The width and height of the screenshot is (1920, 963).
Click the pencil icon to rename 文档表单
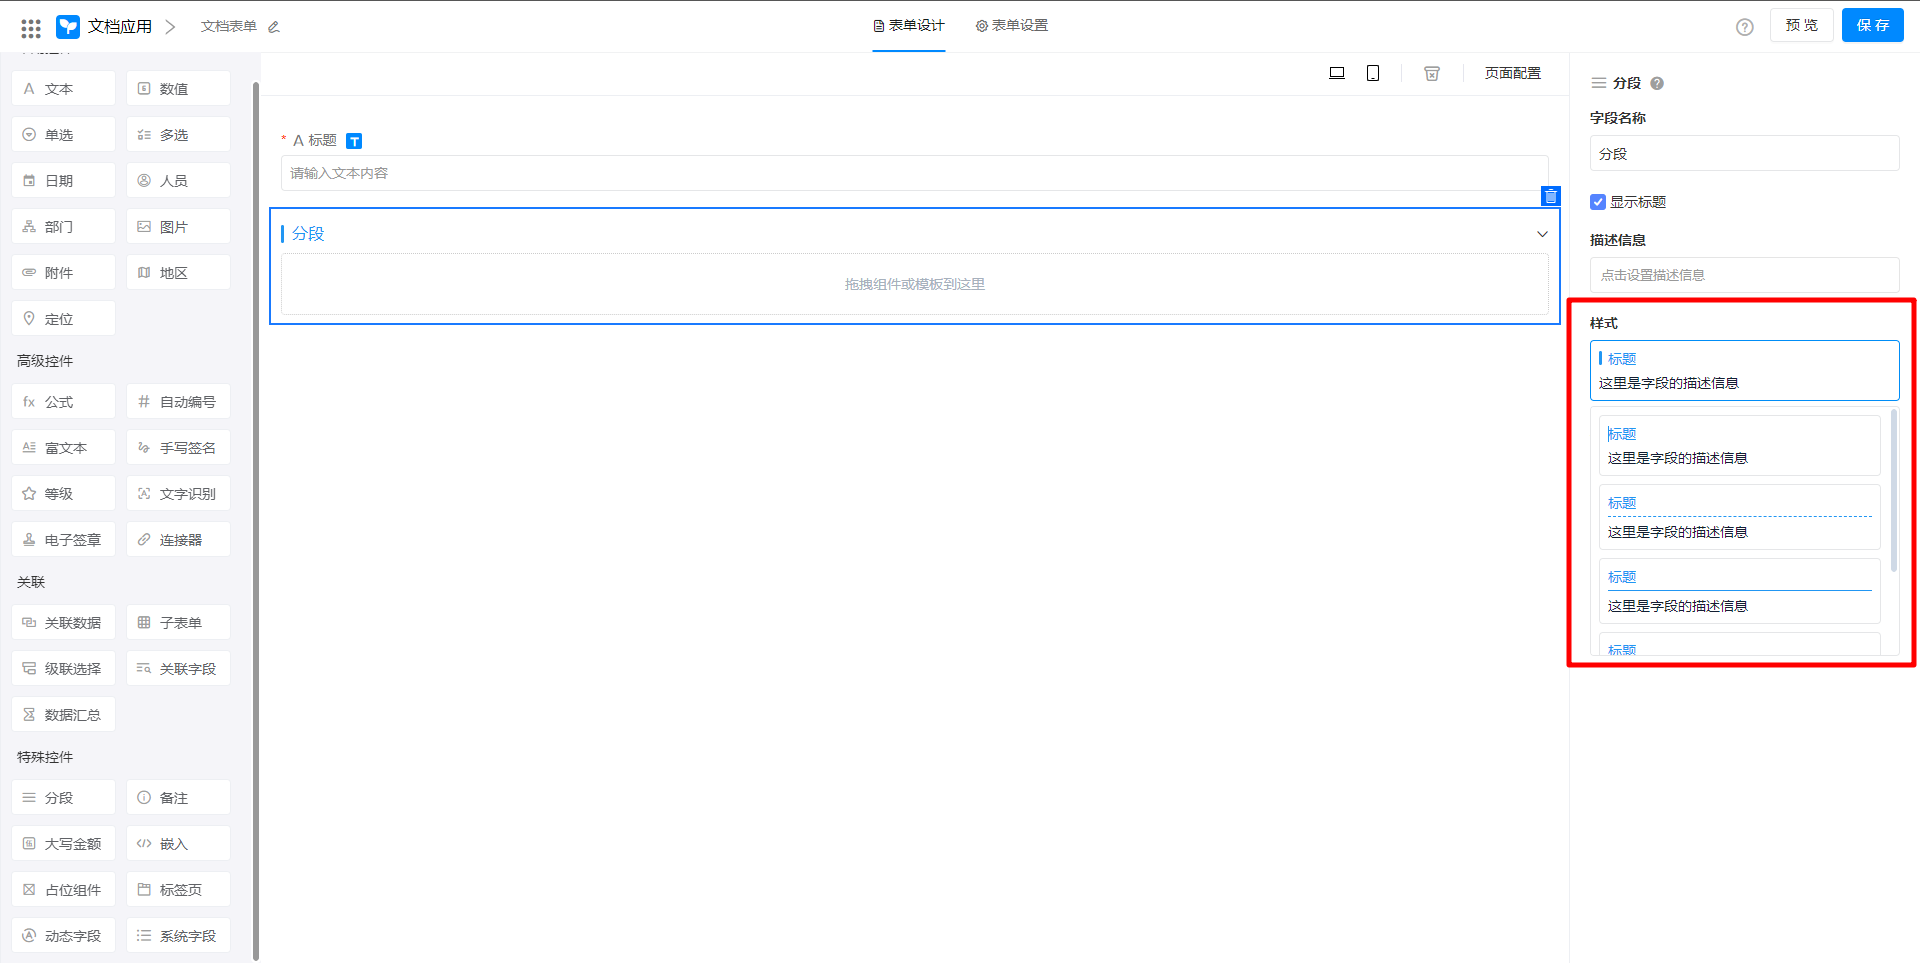pyautogui.click(x=274, y=27)
